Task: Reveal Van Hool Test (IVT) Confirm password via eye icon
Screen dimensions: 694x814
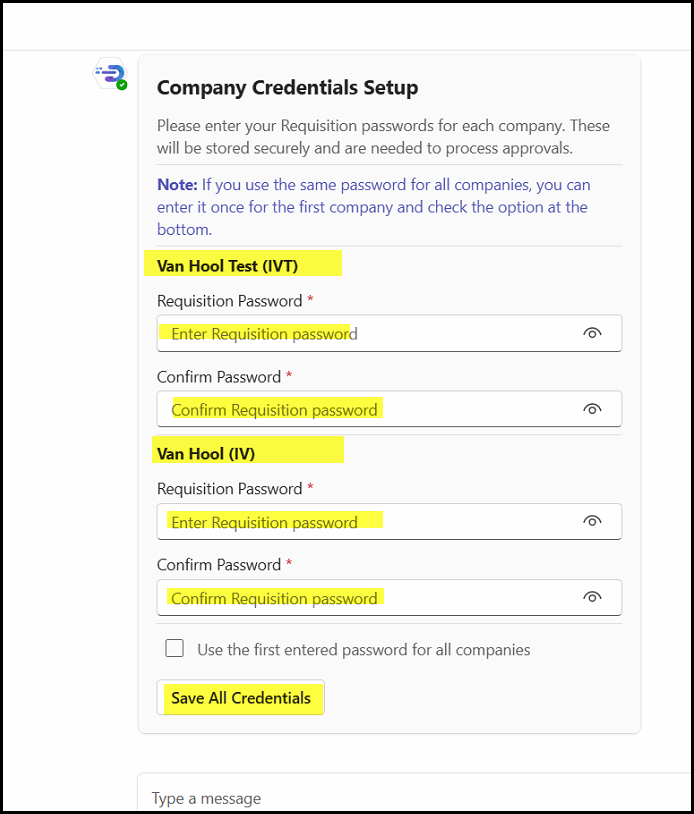Action: coord(592,409)
